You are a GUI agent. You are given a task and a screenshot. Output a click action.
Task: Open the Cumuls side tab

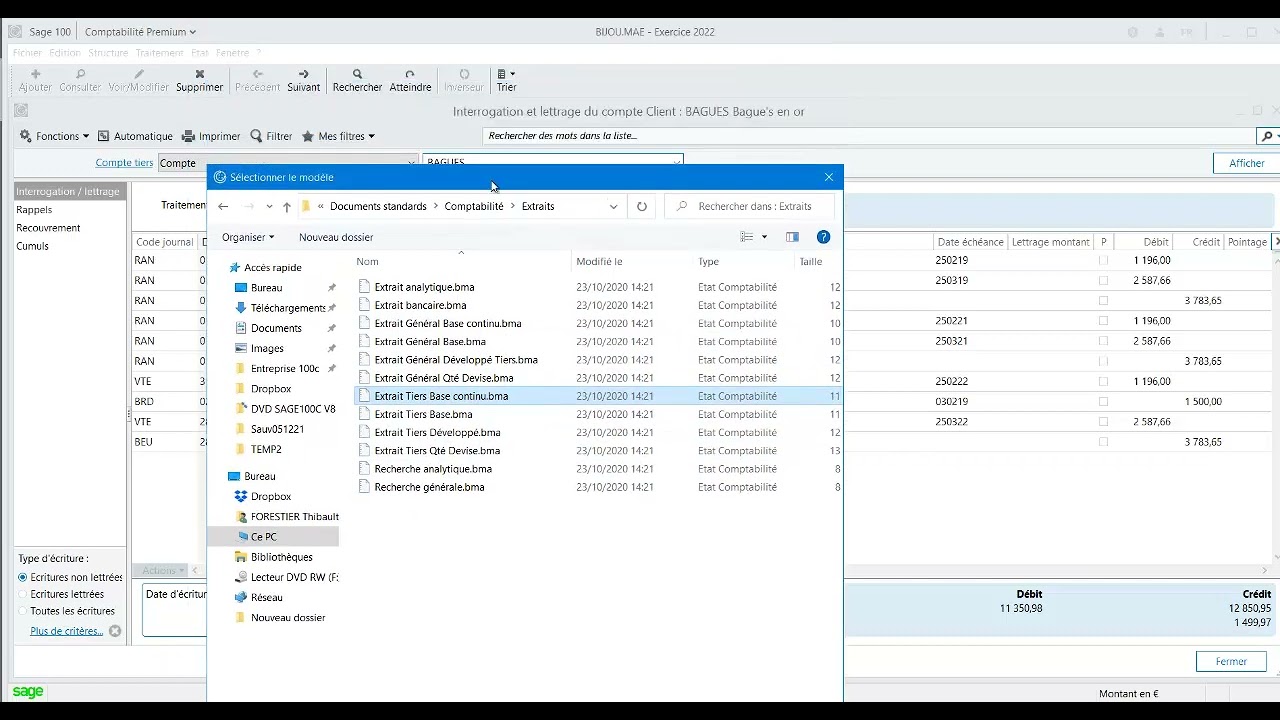tap(32, 246)
